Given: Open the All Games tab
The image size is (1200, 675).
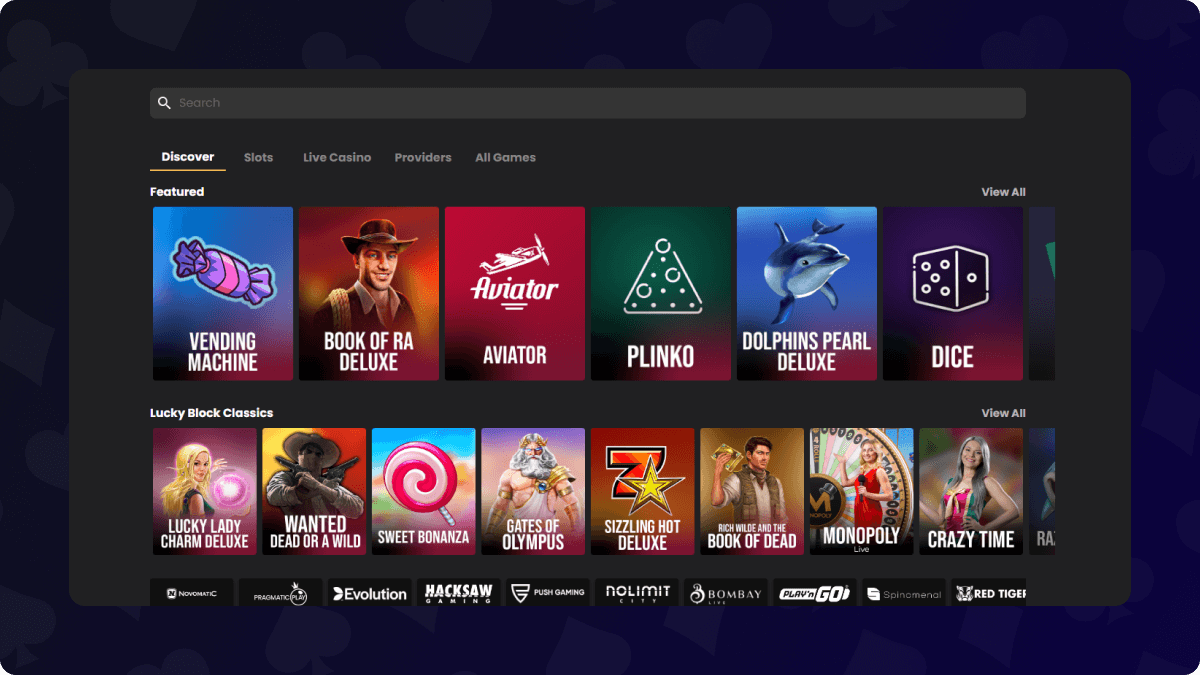Looking at the screenshot, I should [505, 157].
